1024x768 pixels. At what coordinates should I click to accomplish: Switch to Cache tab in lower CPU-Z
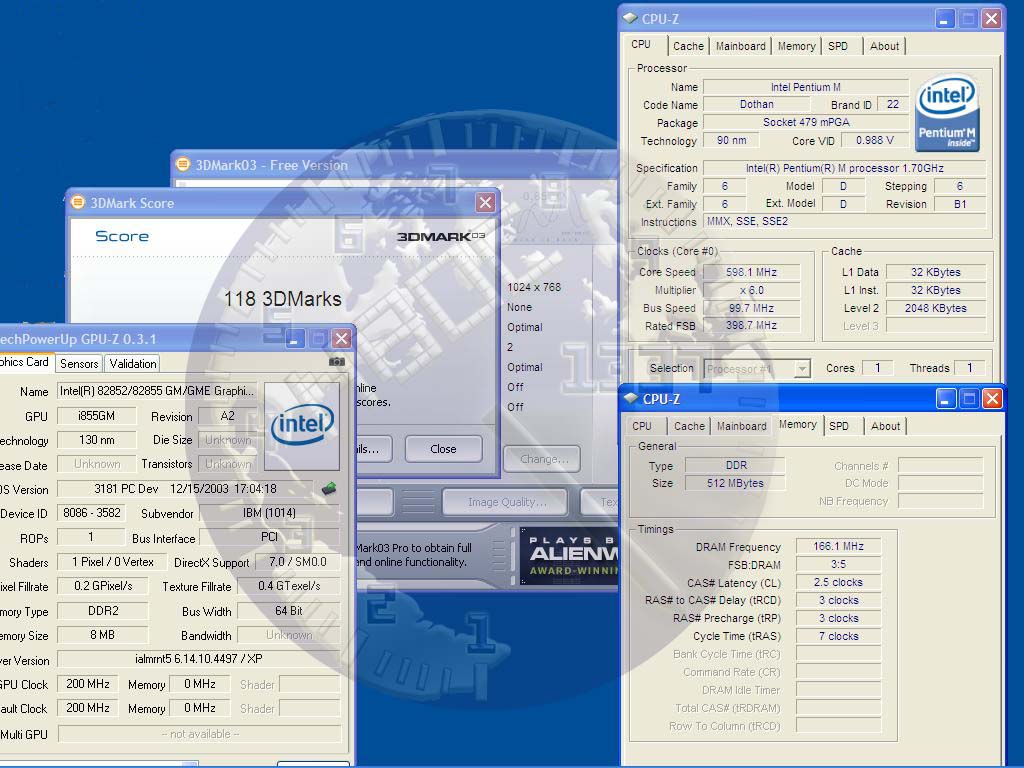tap(690, 426)
